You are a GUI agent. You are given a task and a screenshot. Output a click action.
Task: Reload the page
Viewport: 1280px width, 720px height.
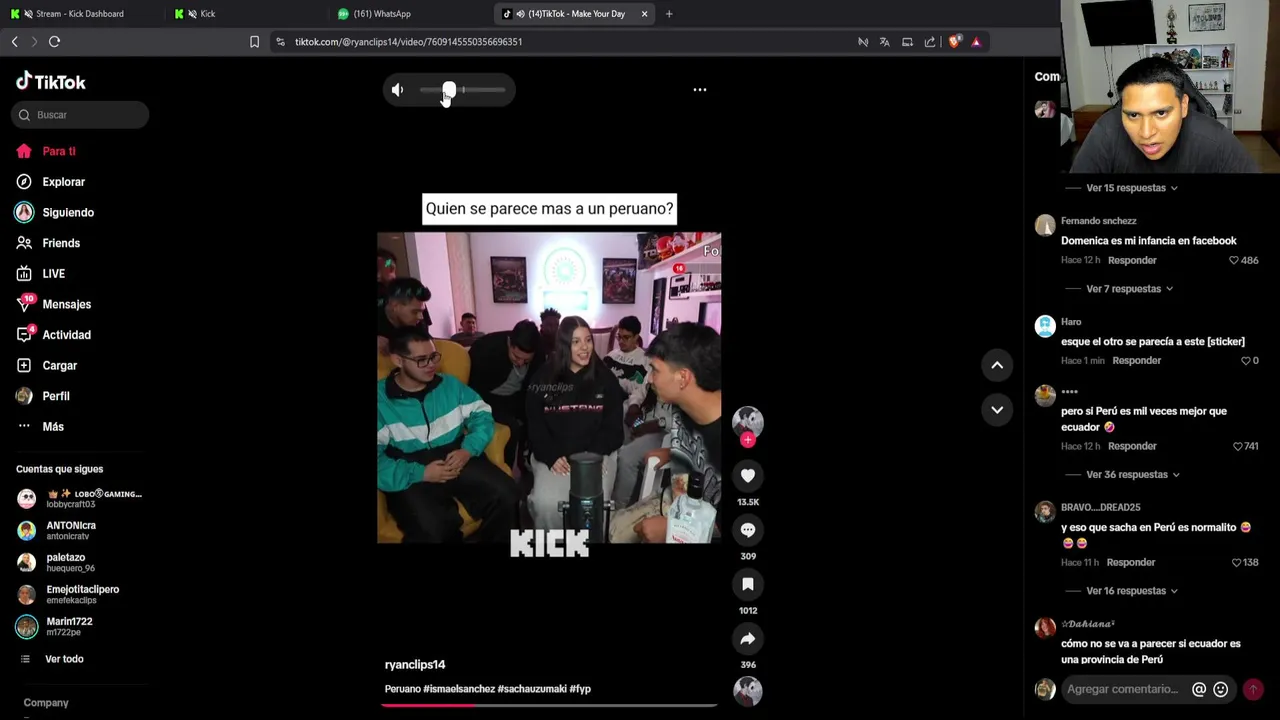point(54,42)
